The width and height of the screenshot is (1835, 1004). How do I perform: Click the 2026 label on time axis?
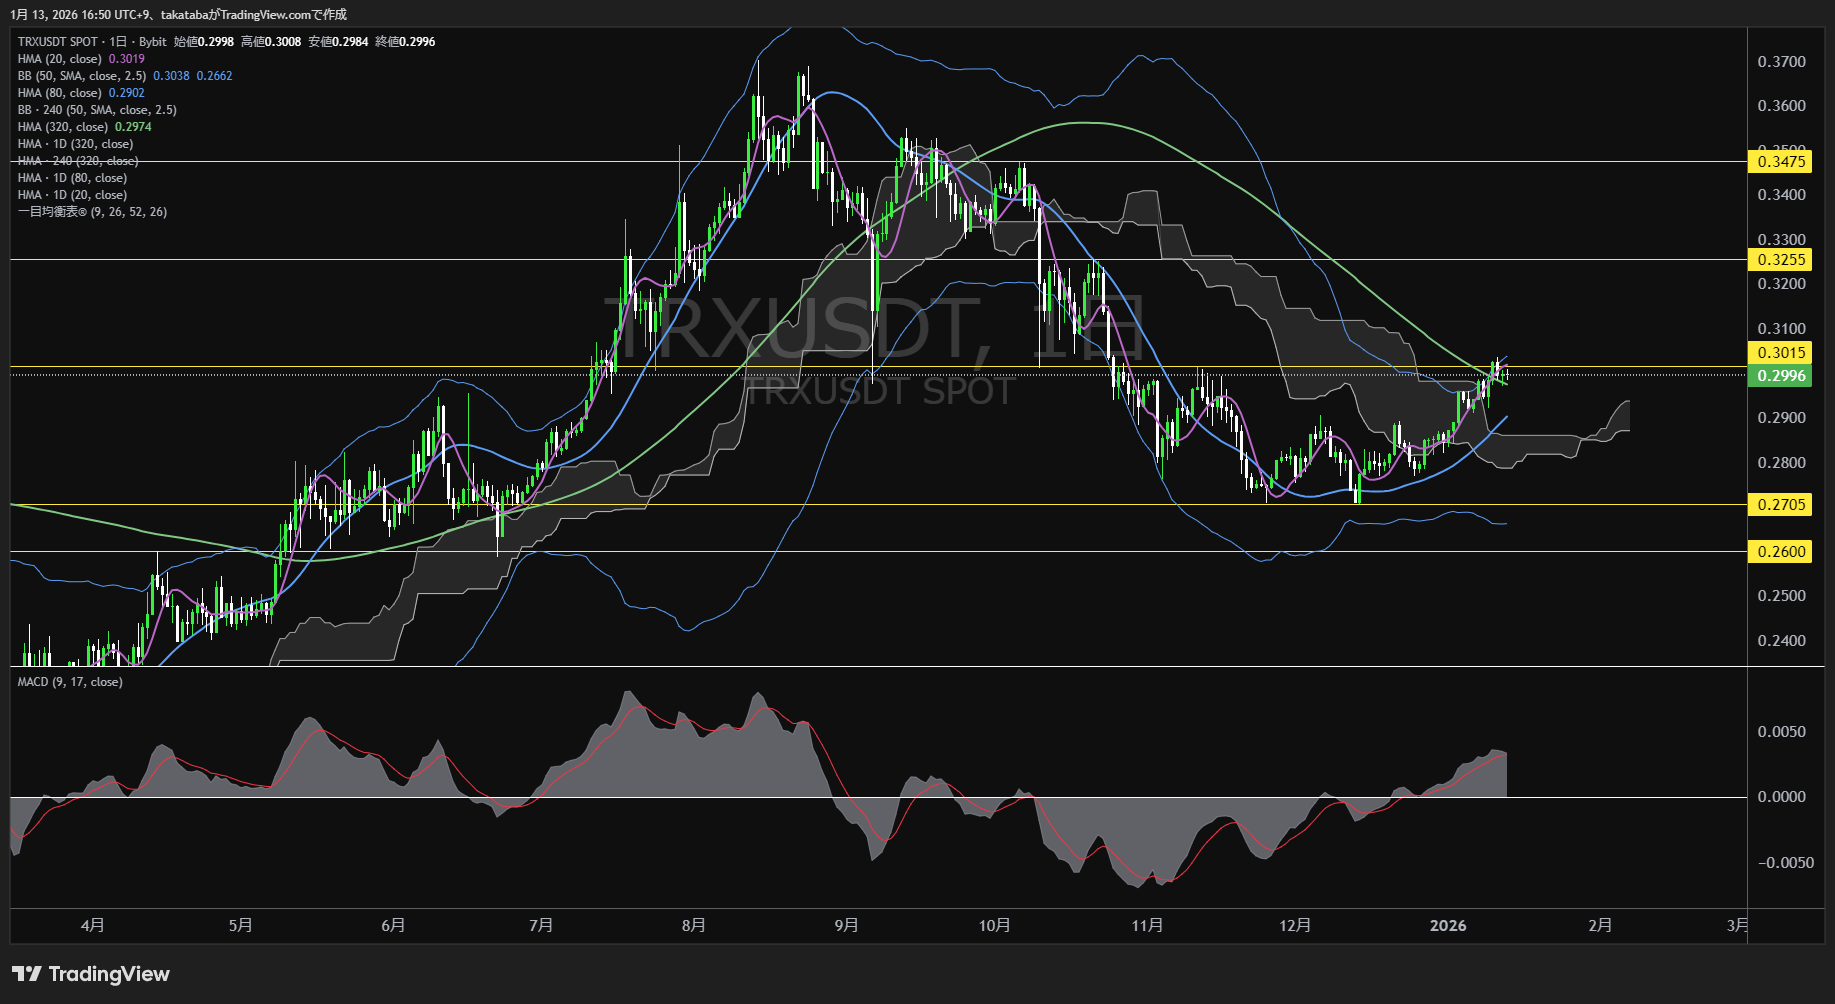click(x=1448, y=926)
